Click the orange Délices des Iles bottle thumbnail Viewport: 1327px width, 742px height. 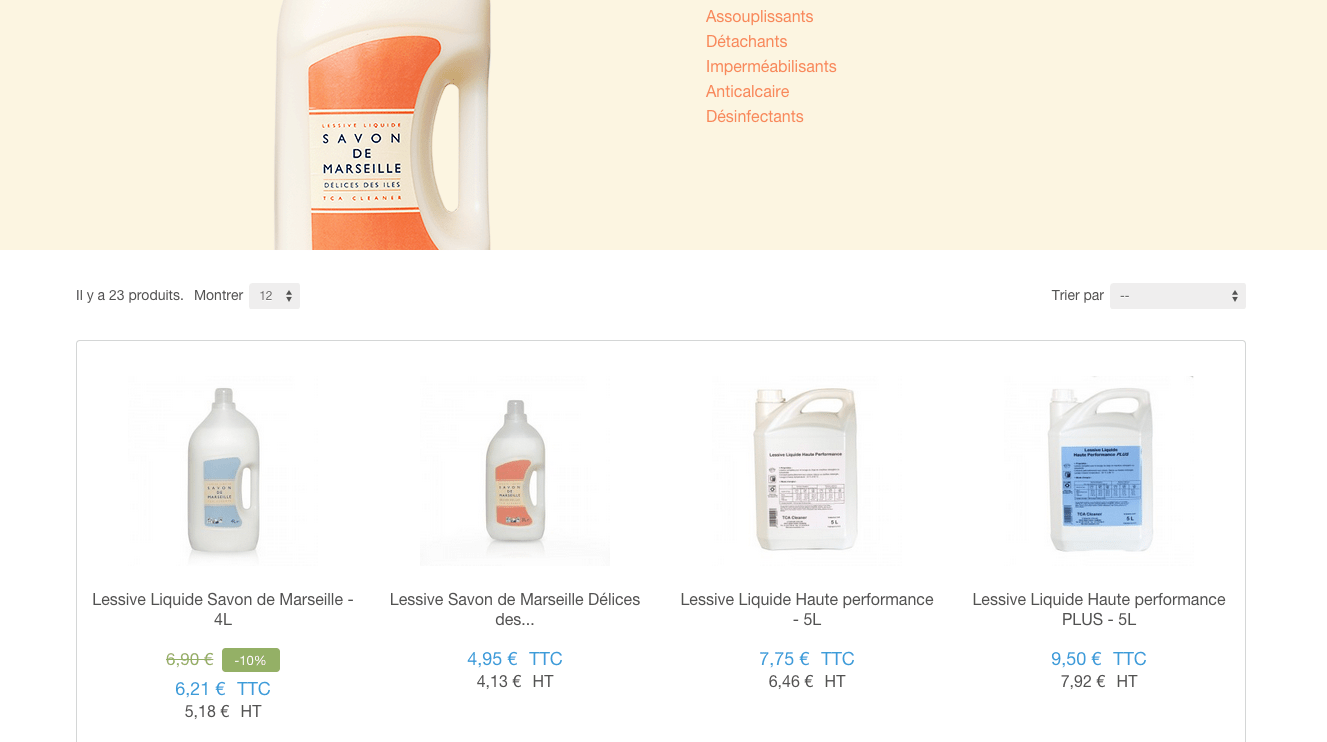pos(515,471)
